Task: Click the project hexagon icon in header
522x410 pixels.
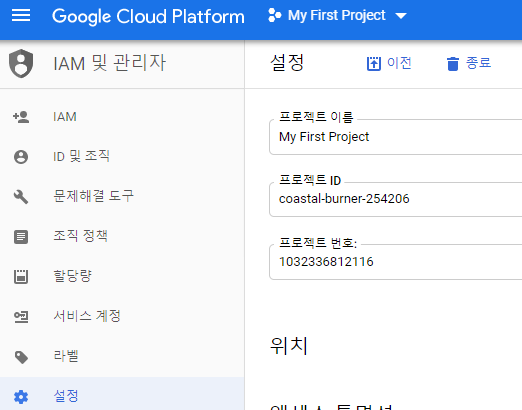Action: 274,15
